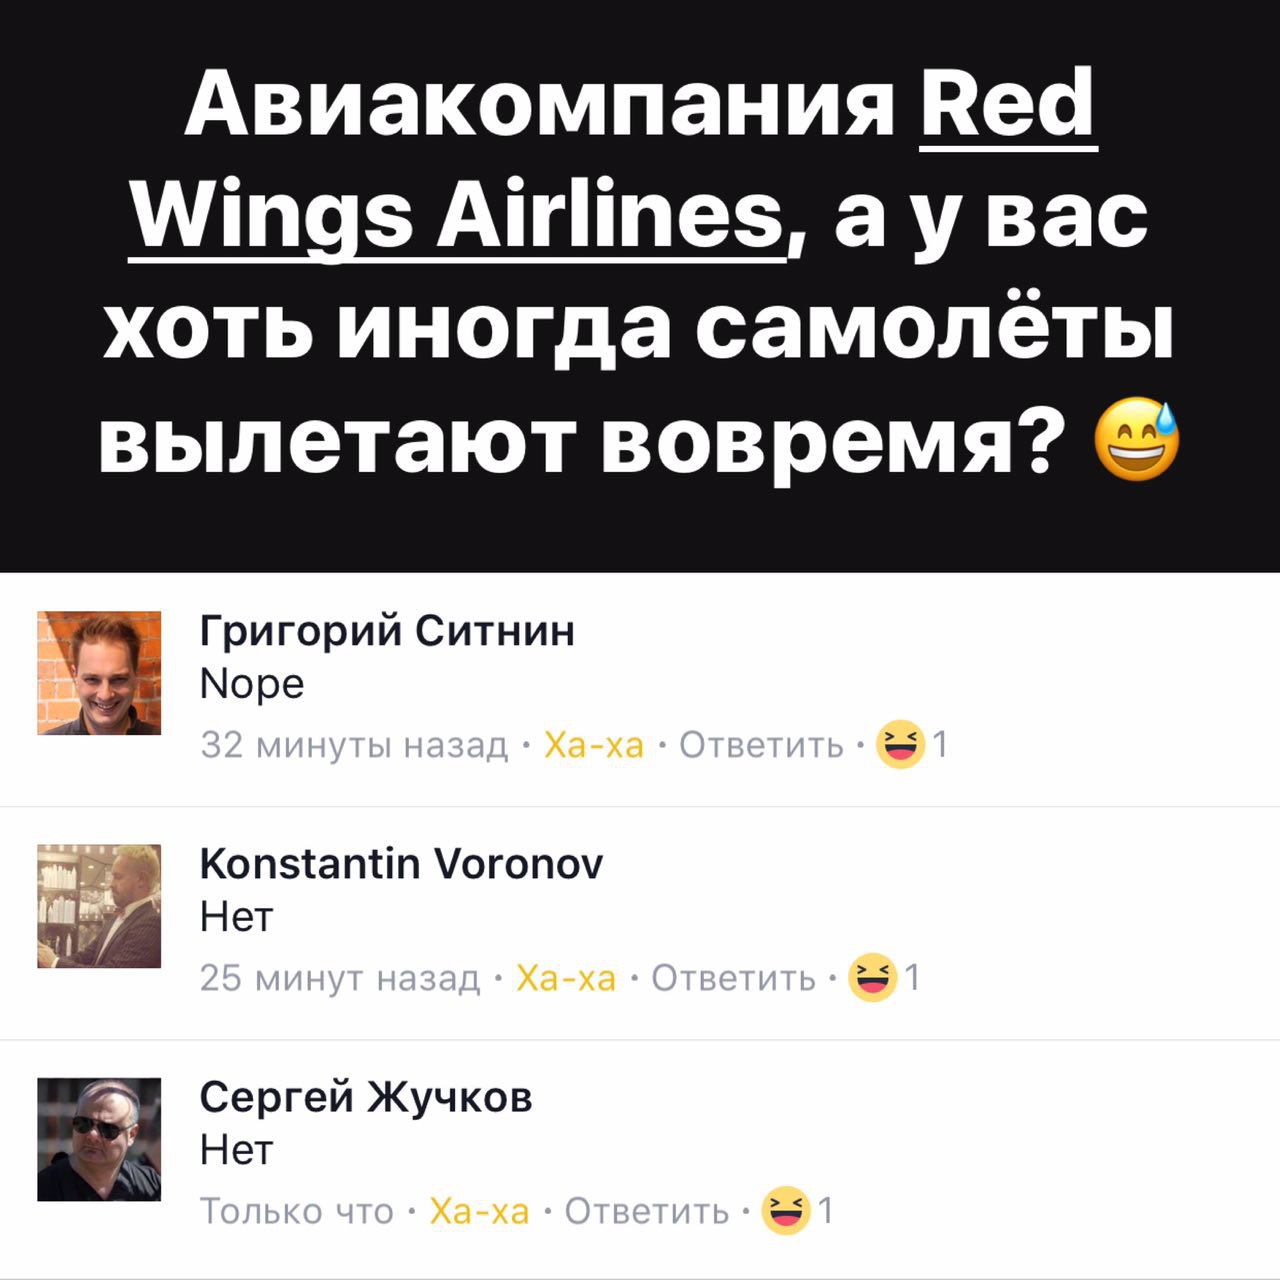
Task: Open laughing reaction count on Григорий Ситнин's comment
Action: 912,744
